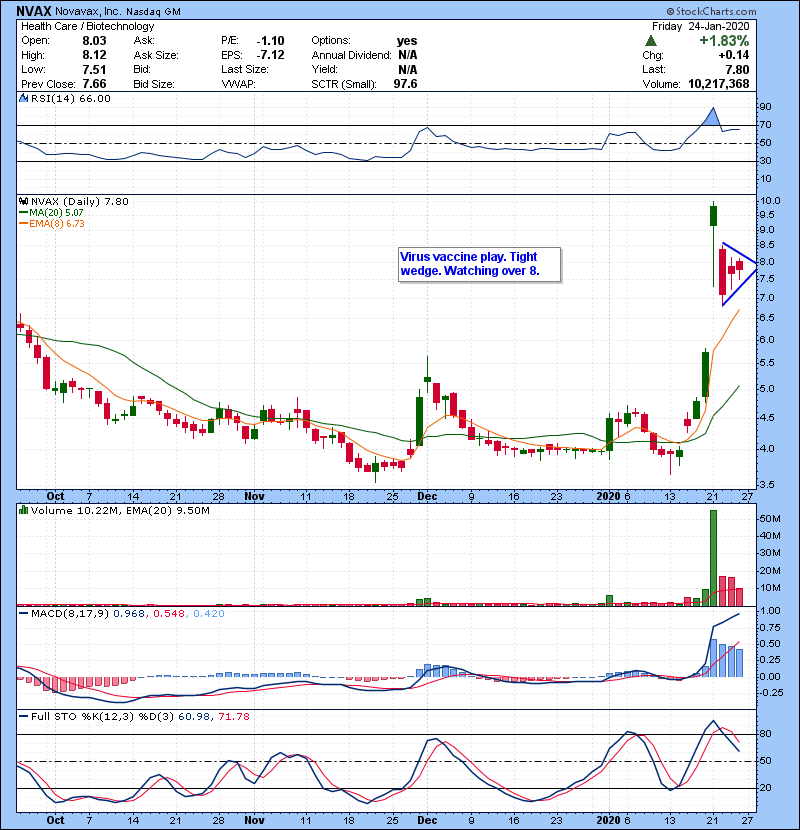Click the MACD value 0.968

click(129, 614)
